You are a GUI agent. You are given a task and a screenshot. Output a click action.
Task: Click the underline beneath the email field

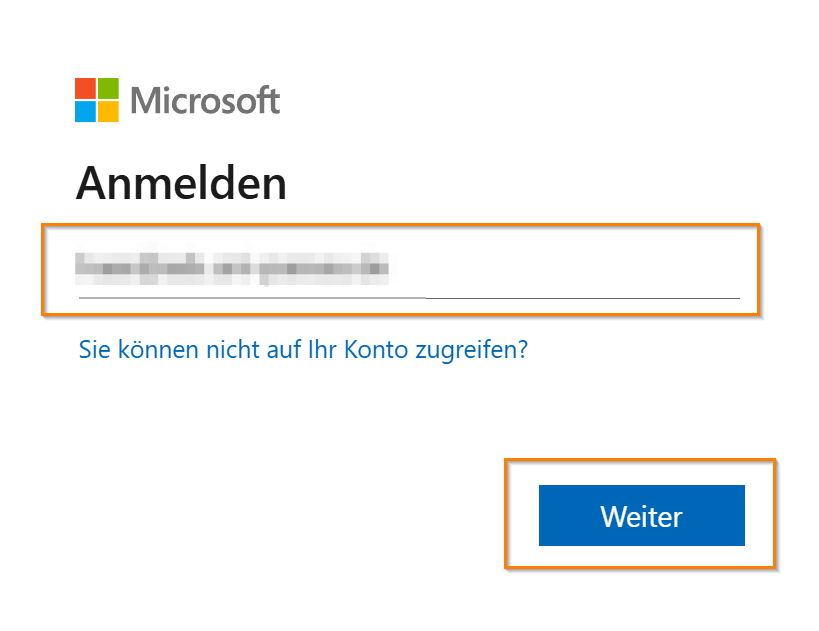tap(410, 298)
